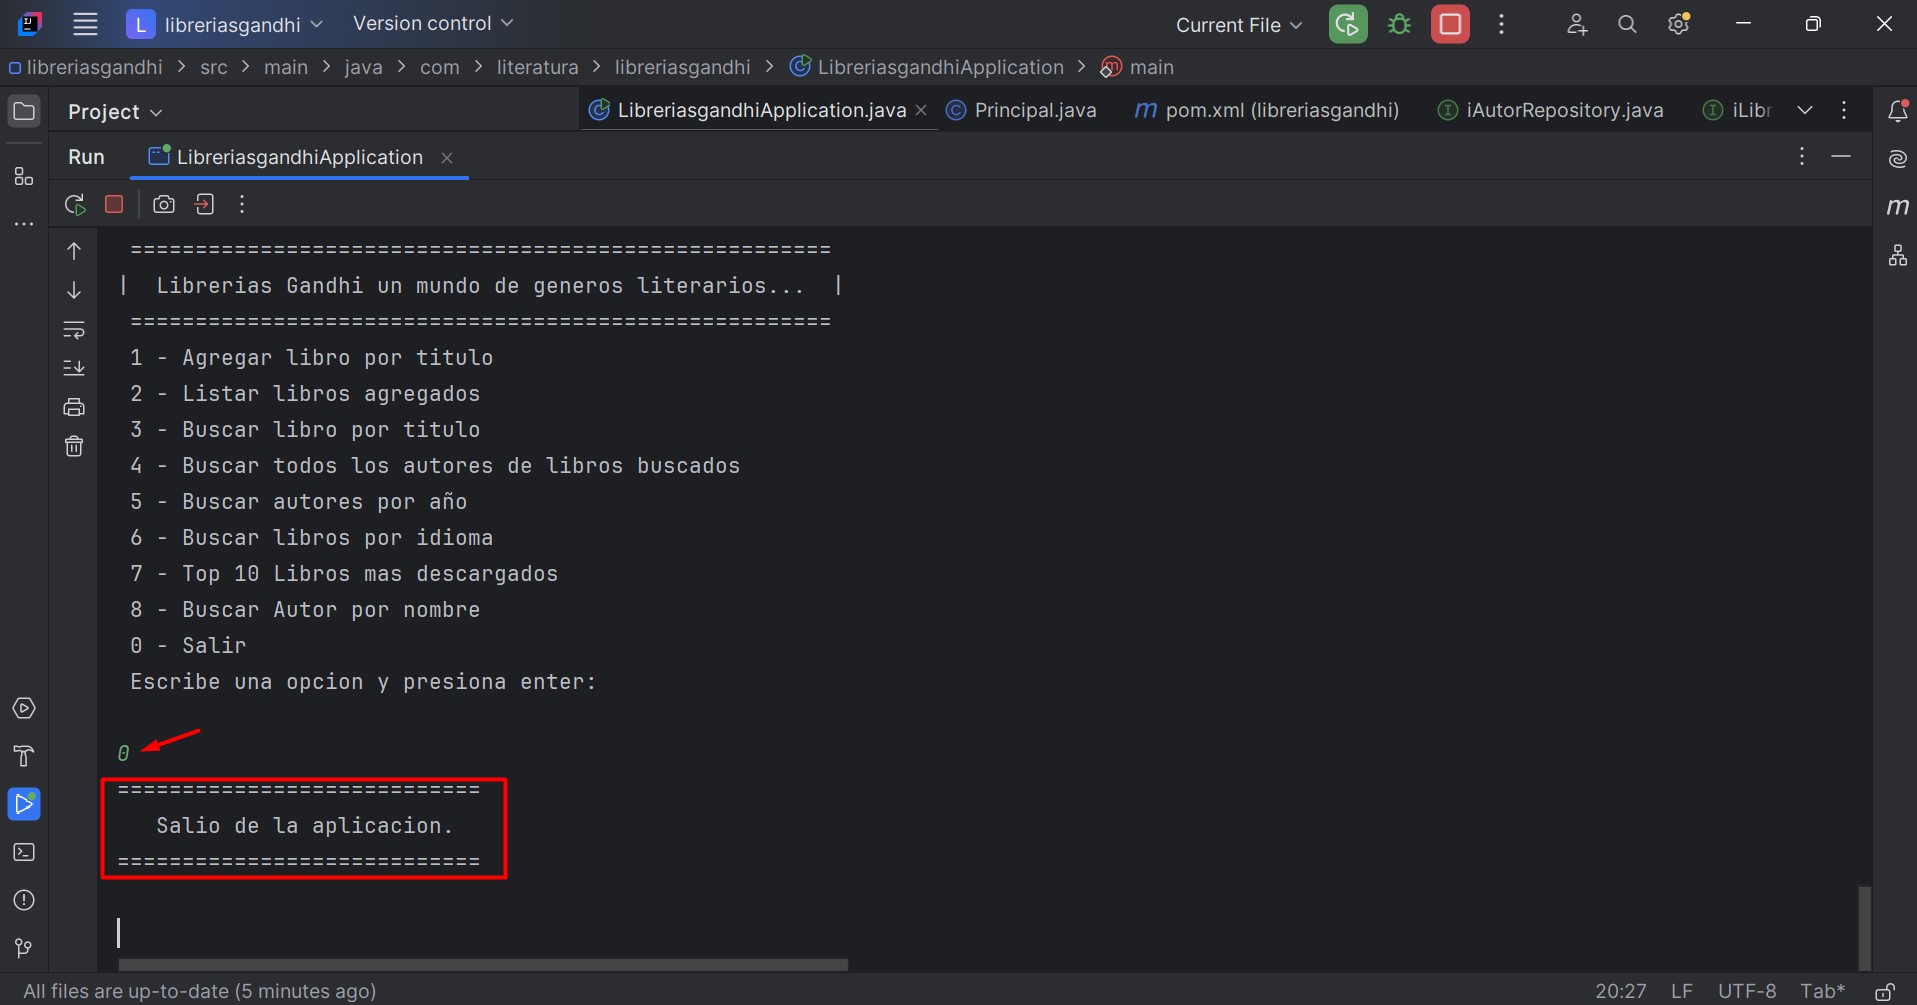This screenshot has height=1005, width=1917.
Task: Open AI Assistant spiral icon
Action: click(x=1897, y=159)
